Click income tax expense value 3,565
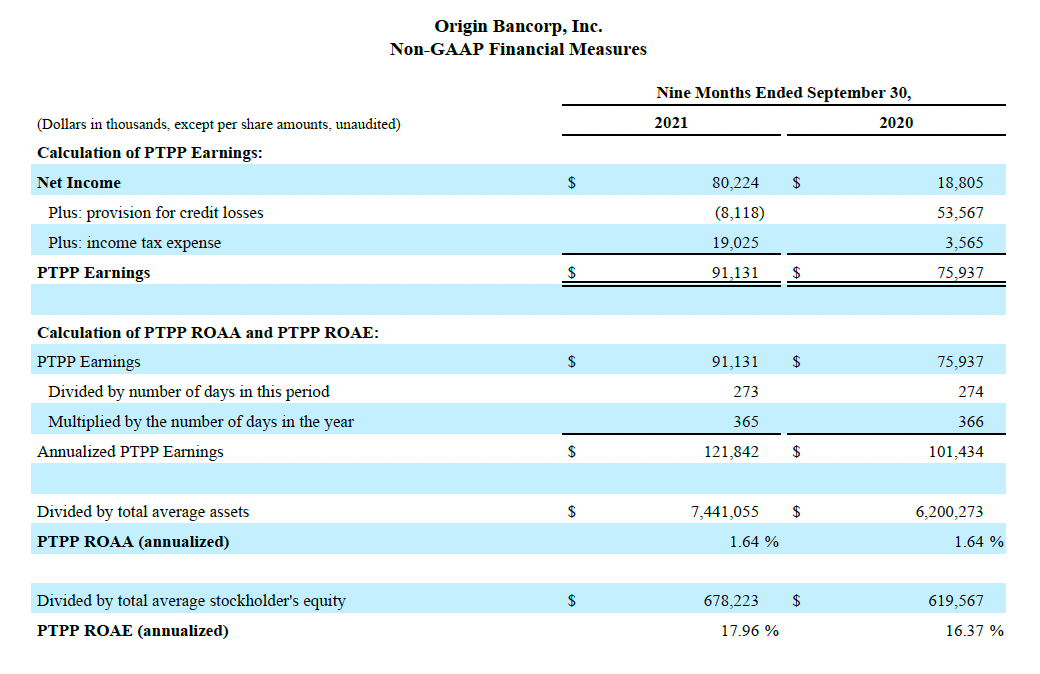Viewport: 1040px width, 674px height. [964, 243]
